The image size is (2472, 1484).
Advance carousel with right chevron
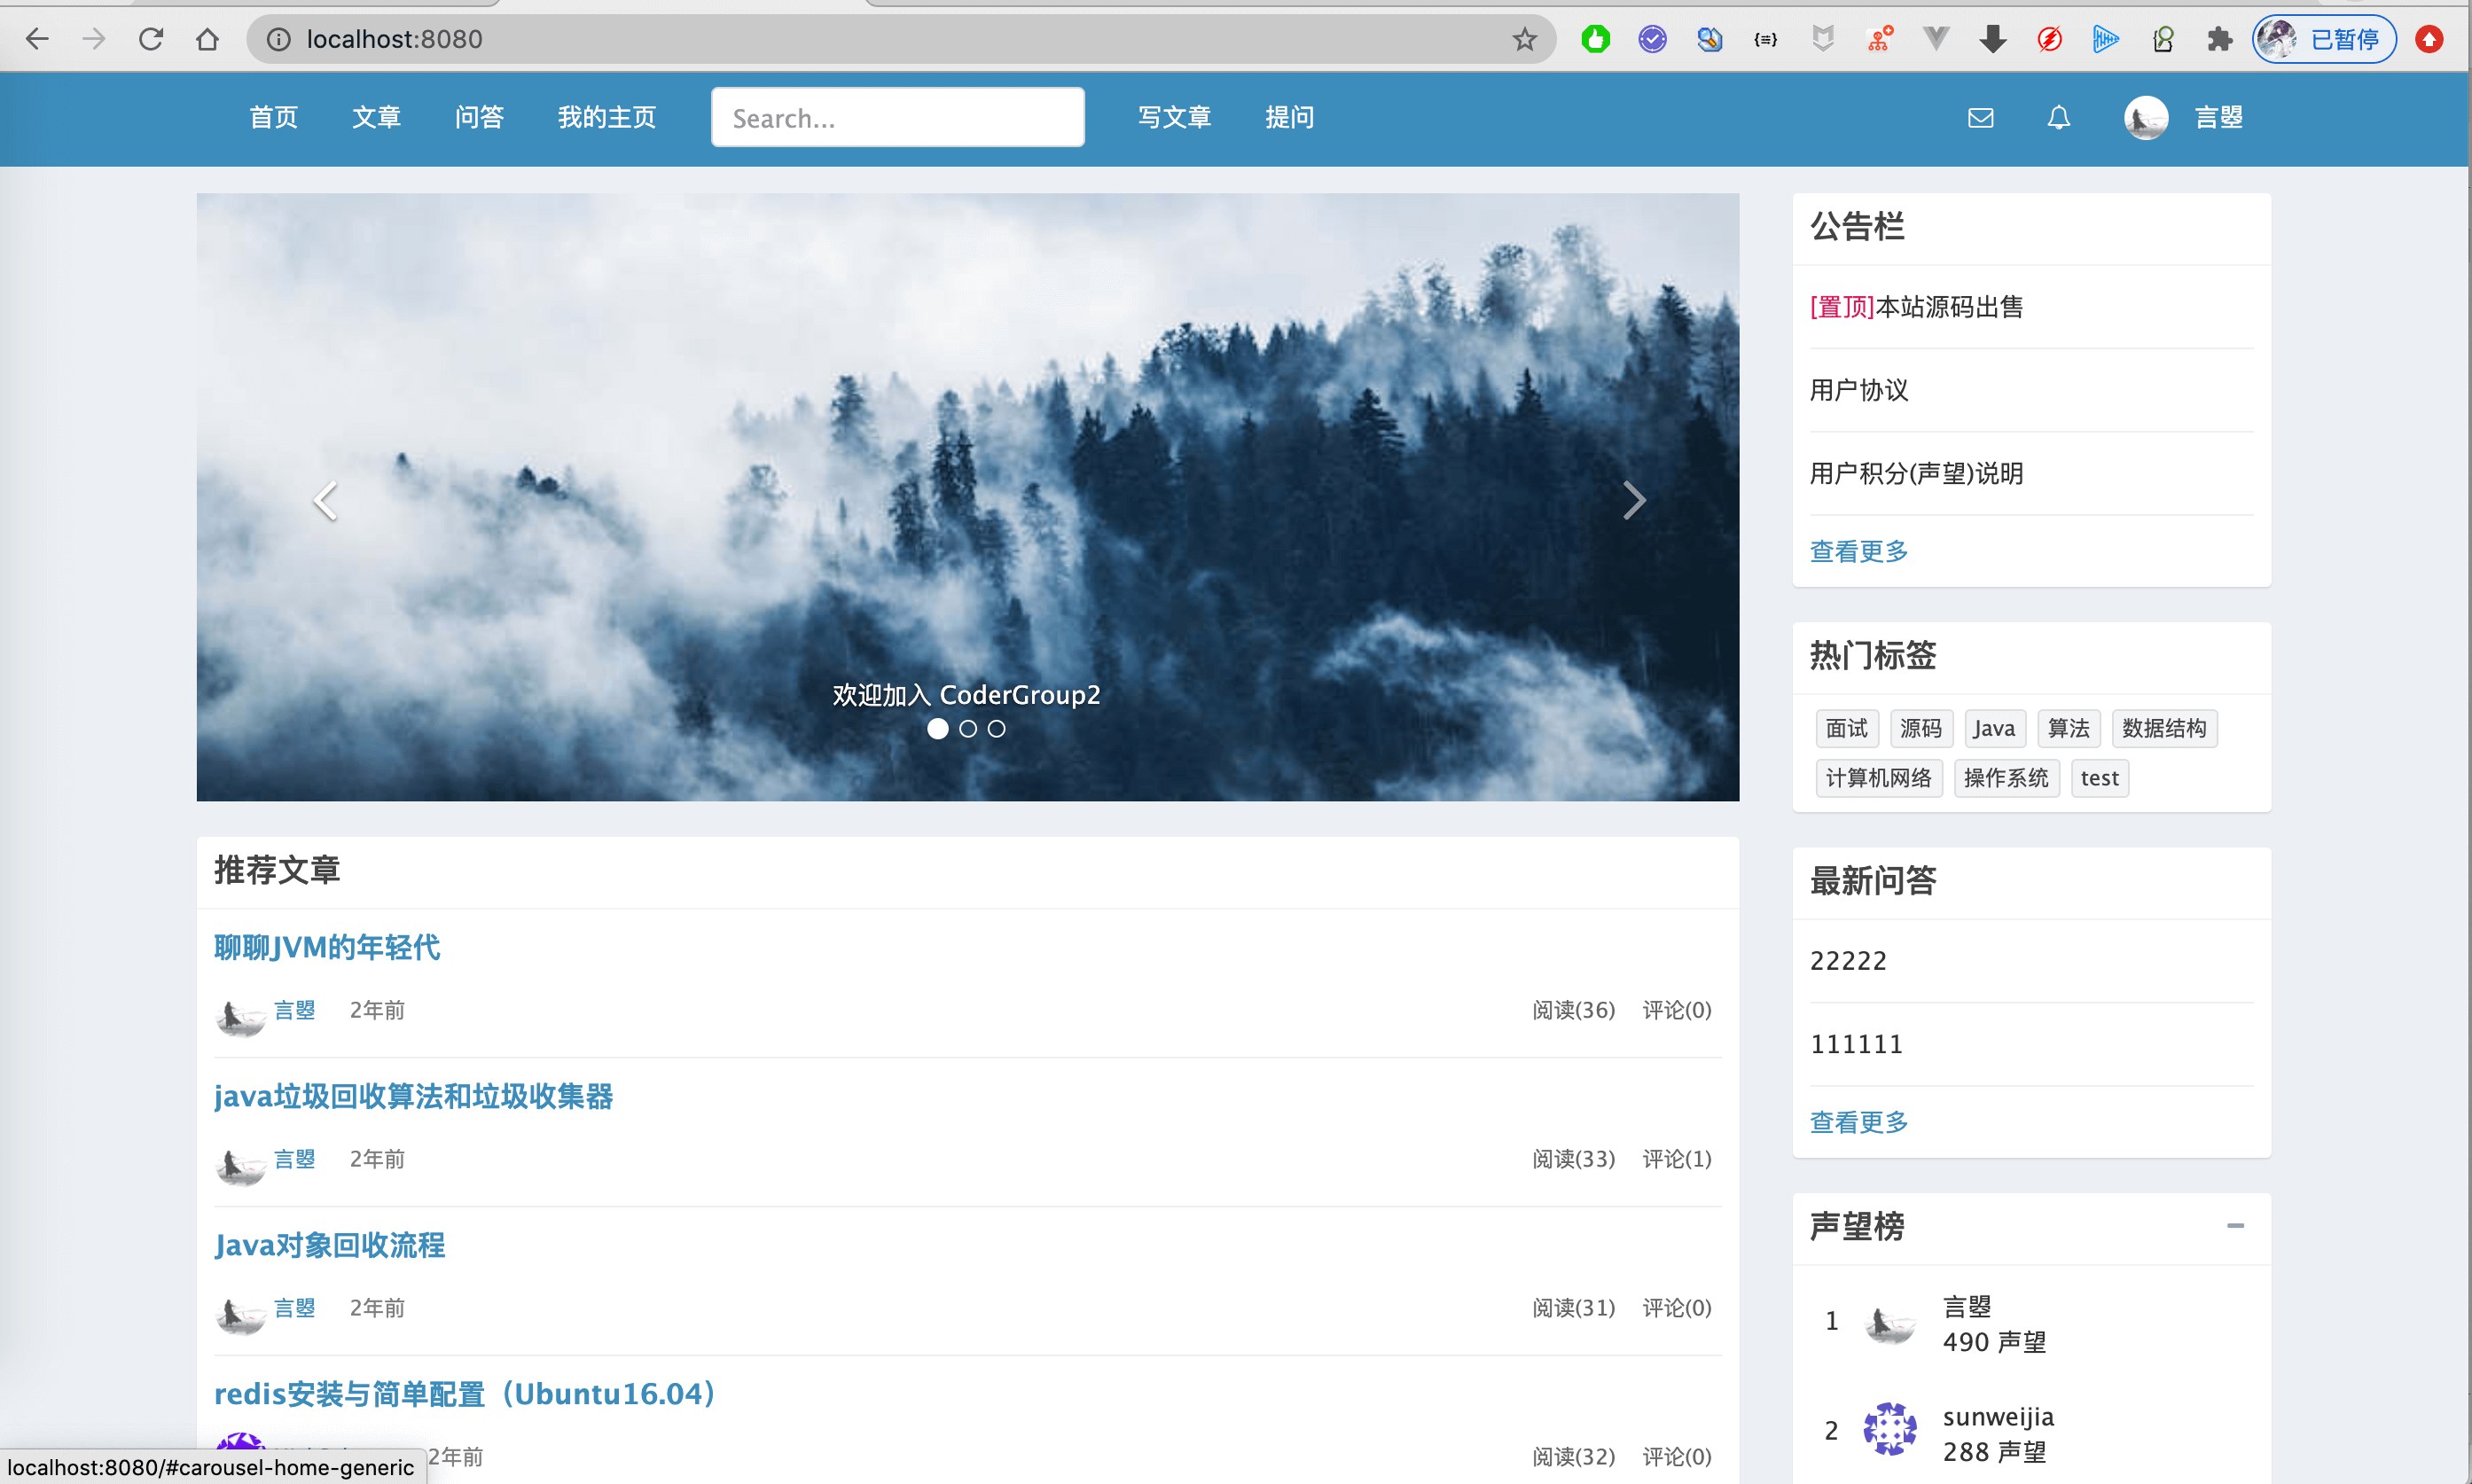pyautogui.click(x=1633, y=500)
